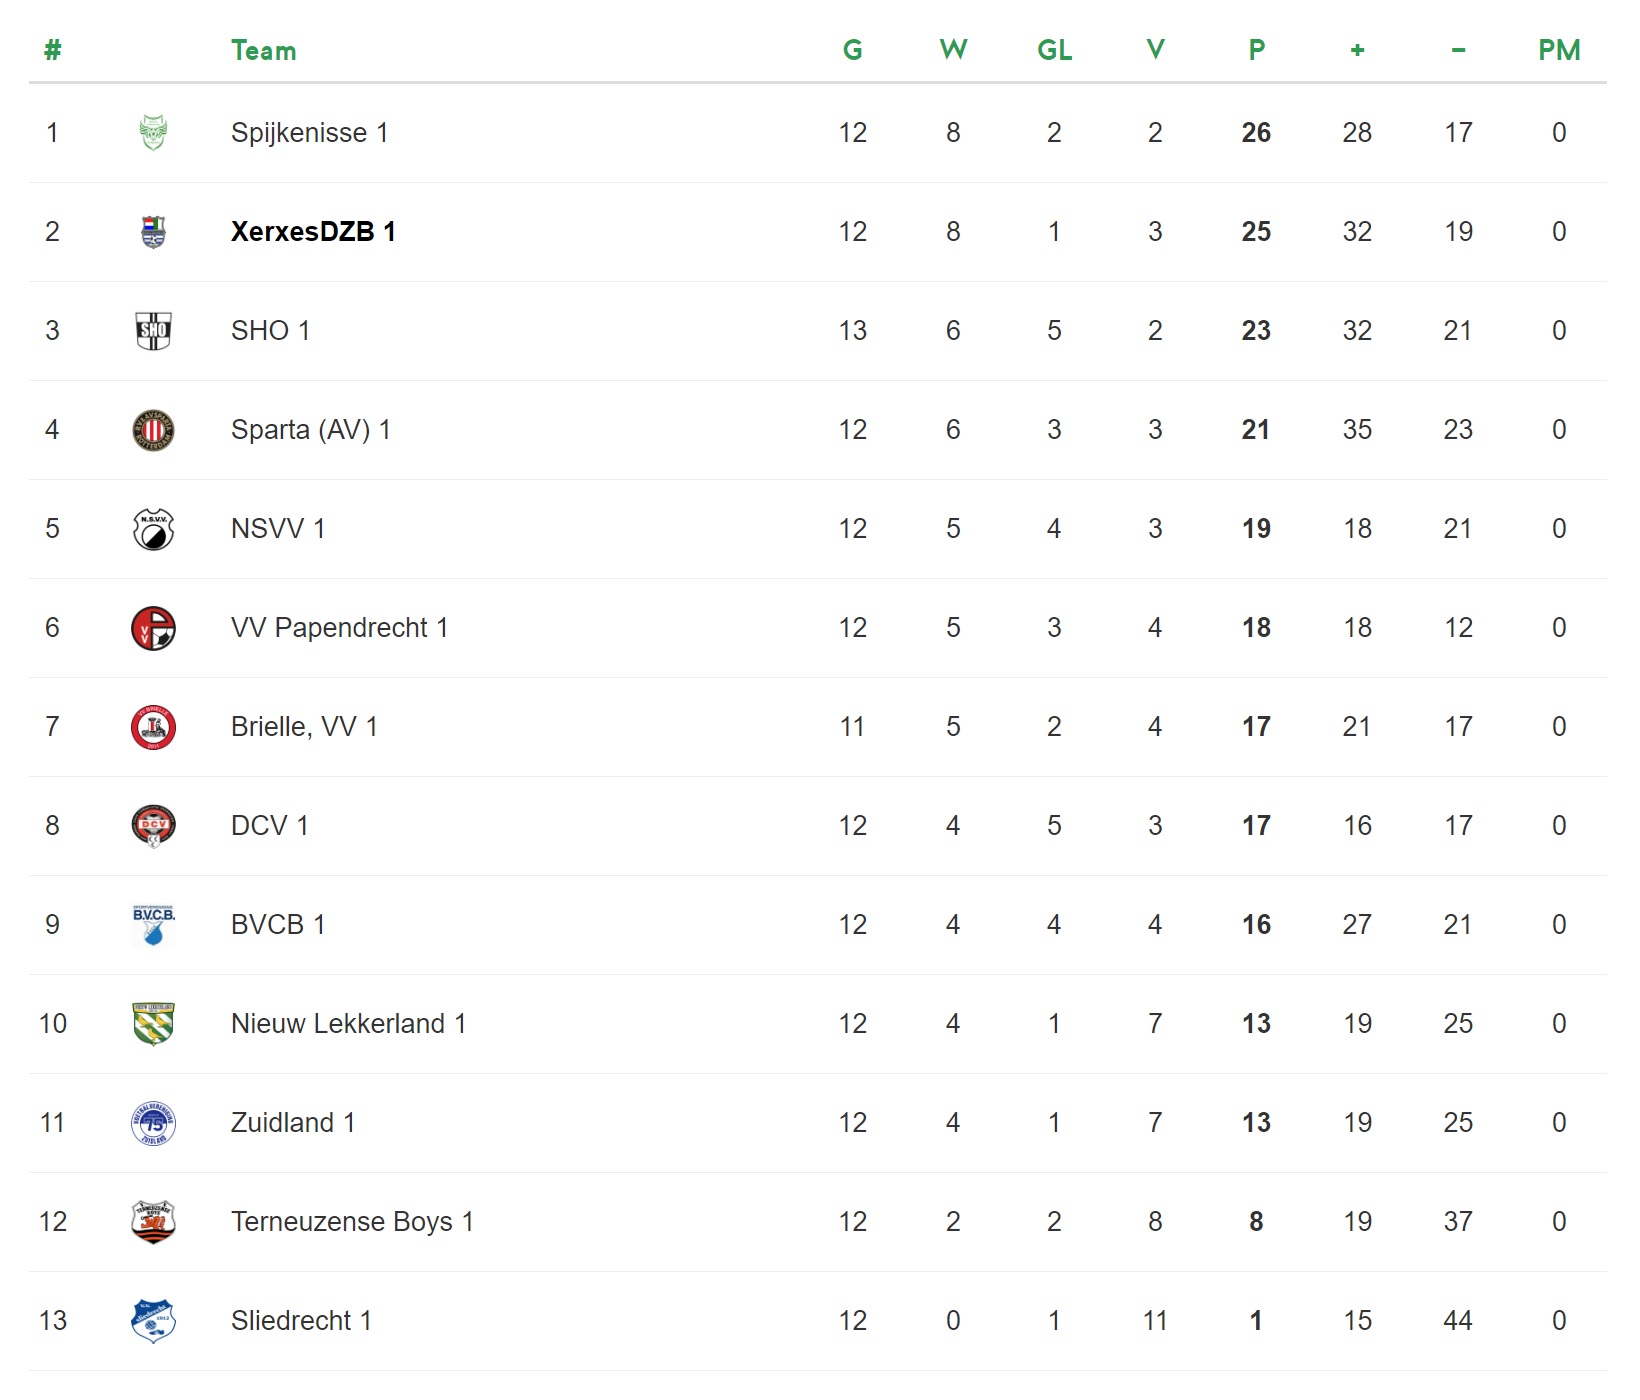The image size is (1640, 1400).
Task: Click the Brielle VV club badge
Action: pyautogui.click(x=153, y=727)
